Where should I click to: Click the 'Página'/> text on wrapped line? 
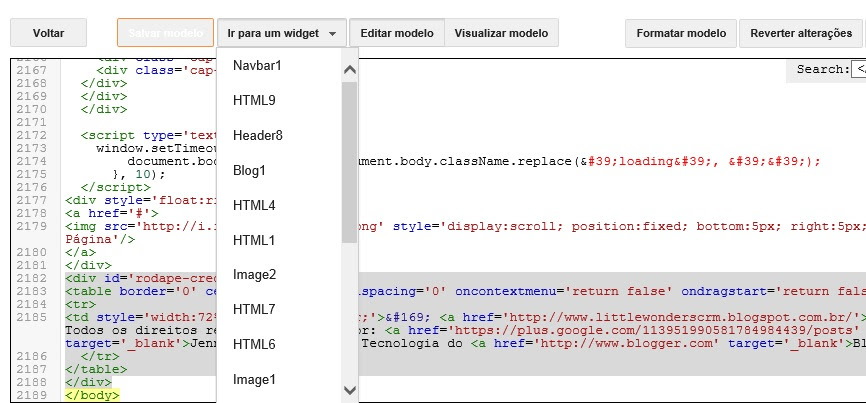click(99, 239)
